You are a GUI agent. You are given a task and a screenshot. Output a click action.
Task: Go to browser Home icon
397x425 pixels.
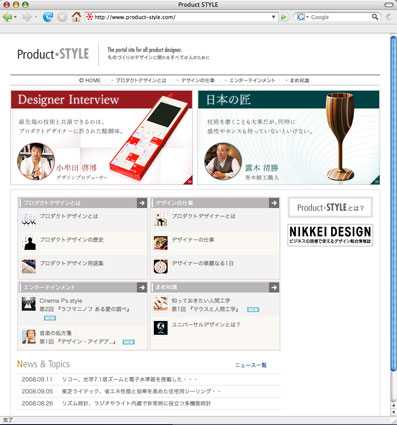pyautogui.click(x=76, y=17)
